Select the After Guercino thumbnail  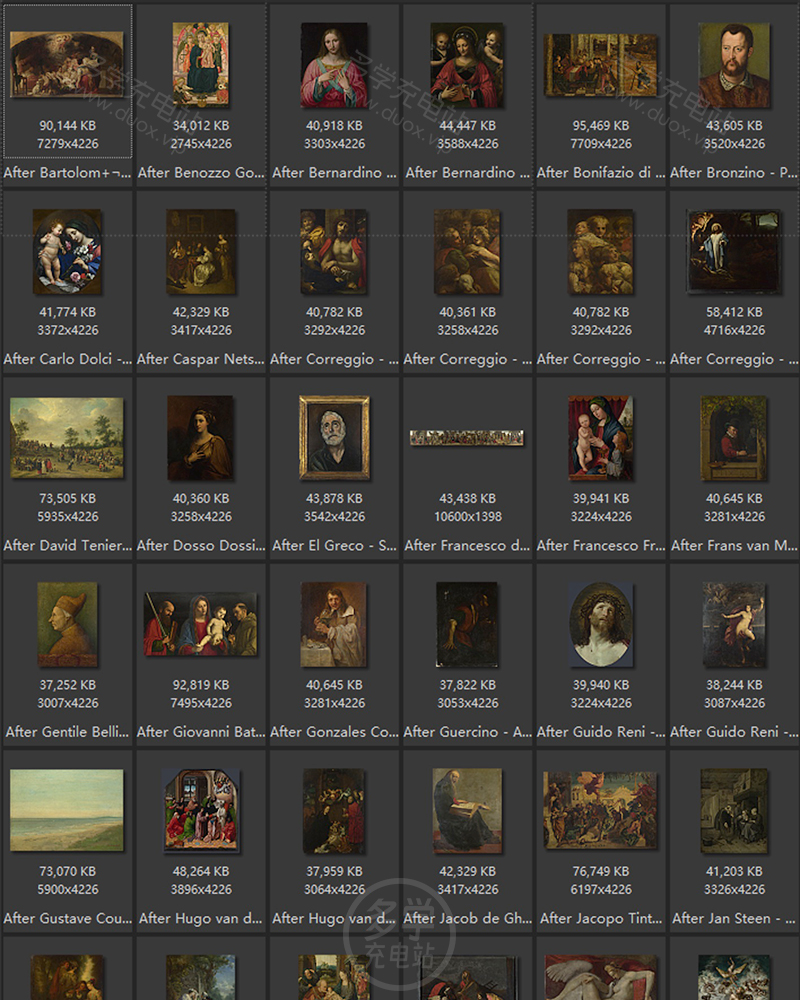point(467,624)
